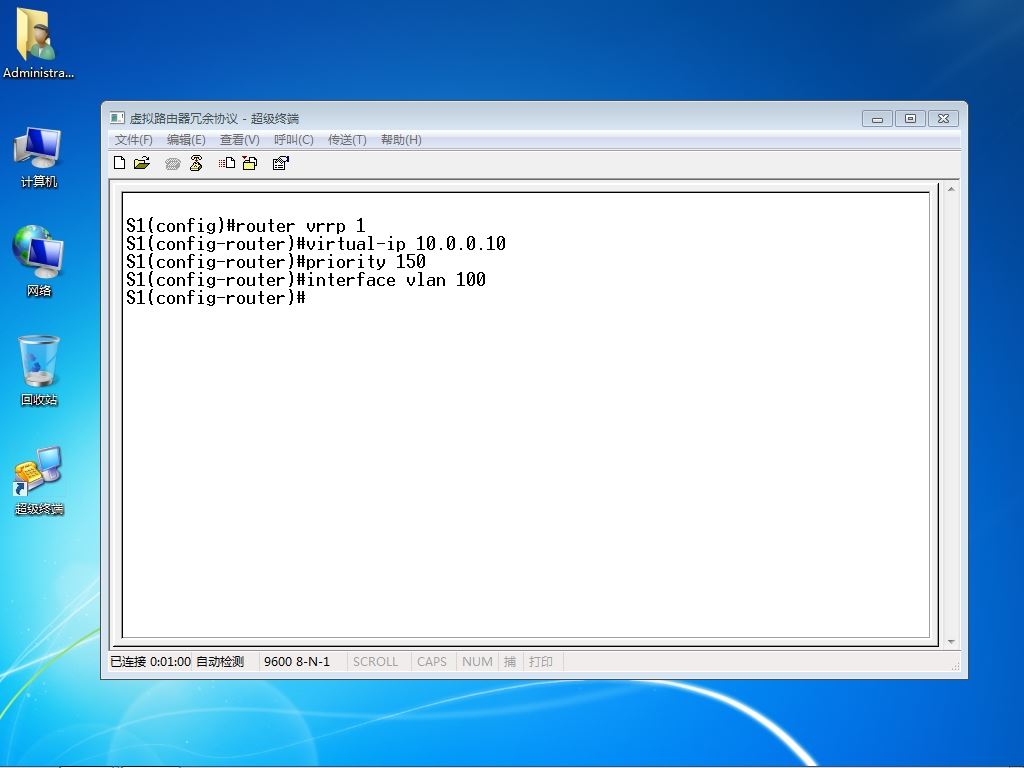Image resolution: width=1024 pixels, height=768 pixels.
Task: Click the Send file toolbar icon
Action: coord(227,163)
